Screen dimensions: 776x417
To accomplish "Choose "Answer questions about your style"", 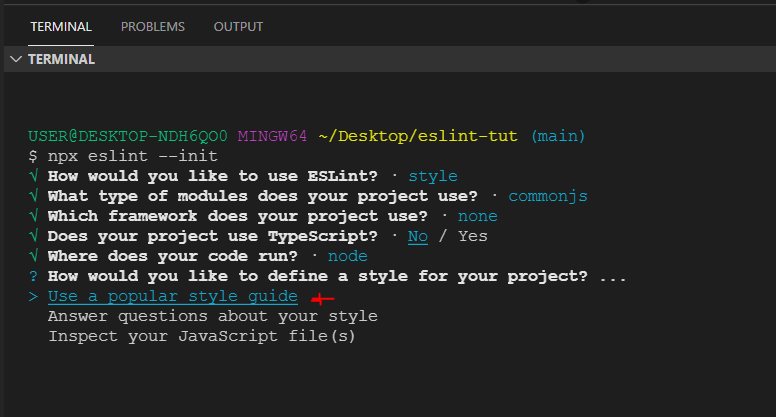I will [x=213, y=316].
